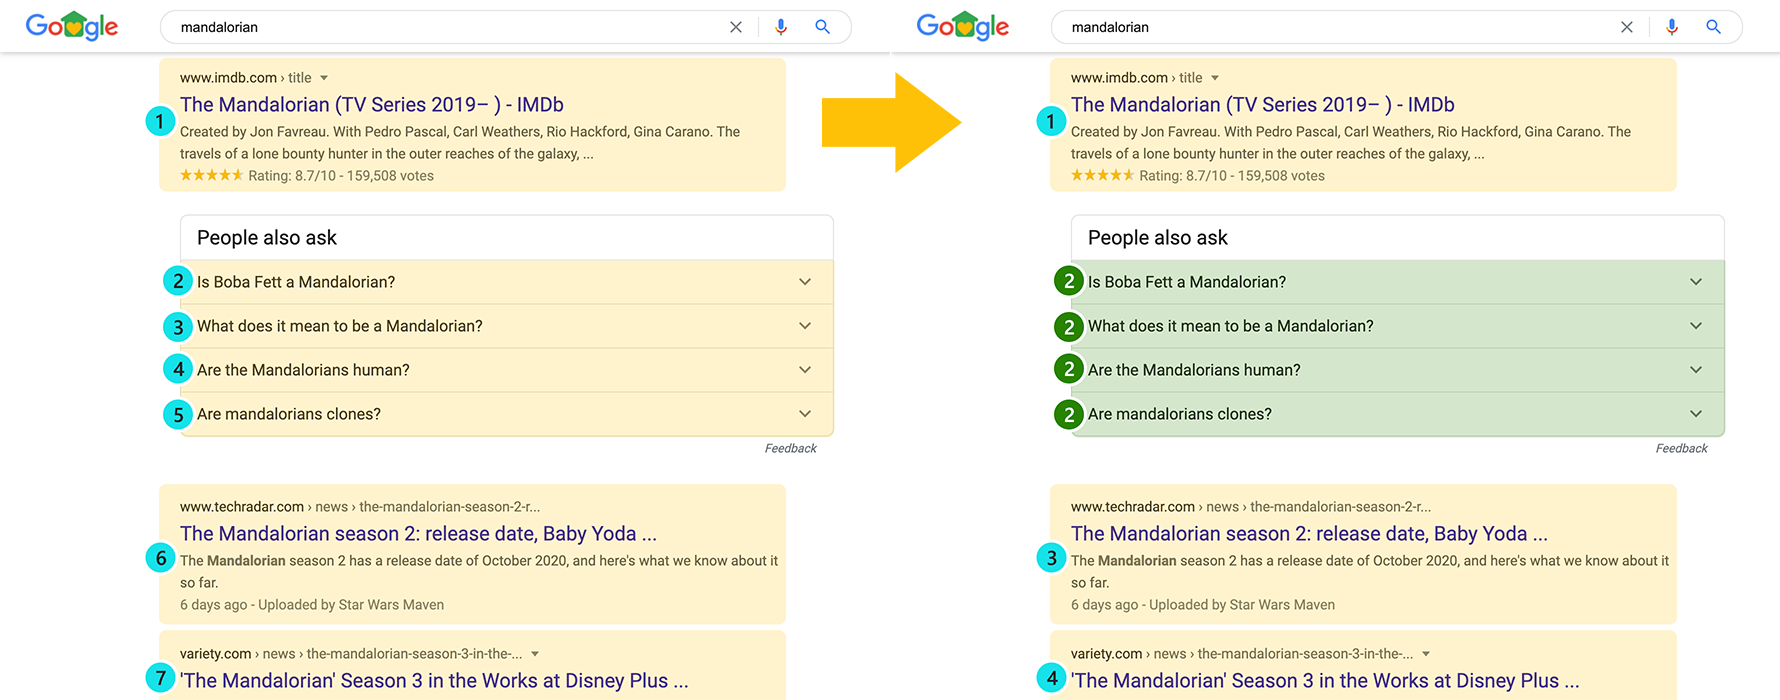
Task: Open the Variety Season 3 result in the right panel
Action: pyautogui.click(x=1325, y=681)
